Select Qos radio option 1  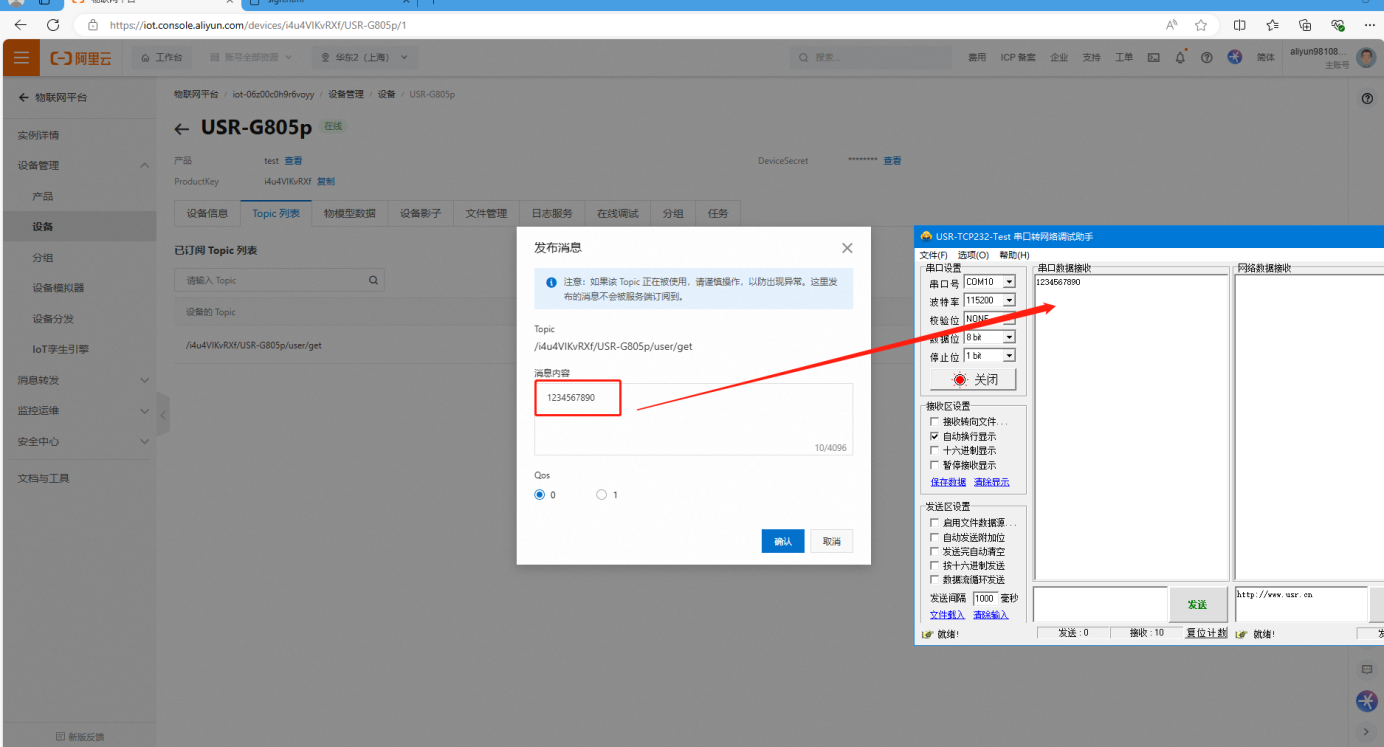pos(601,495)
